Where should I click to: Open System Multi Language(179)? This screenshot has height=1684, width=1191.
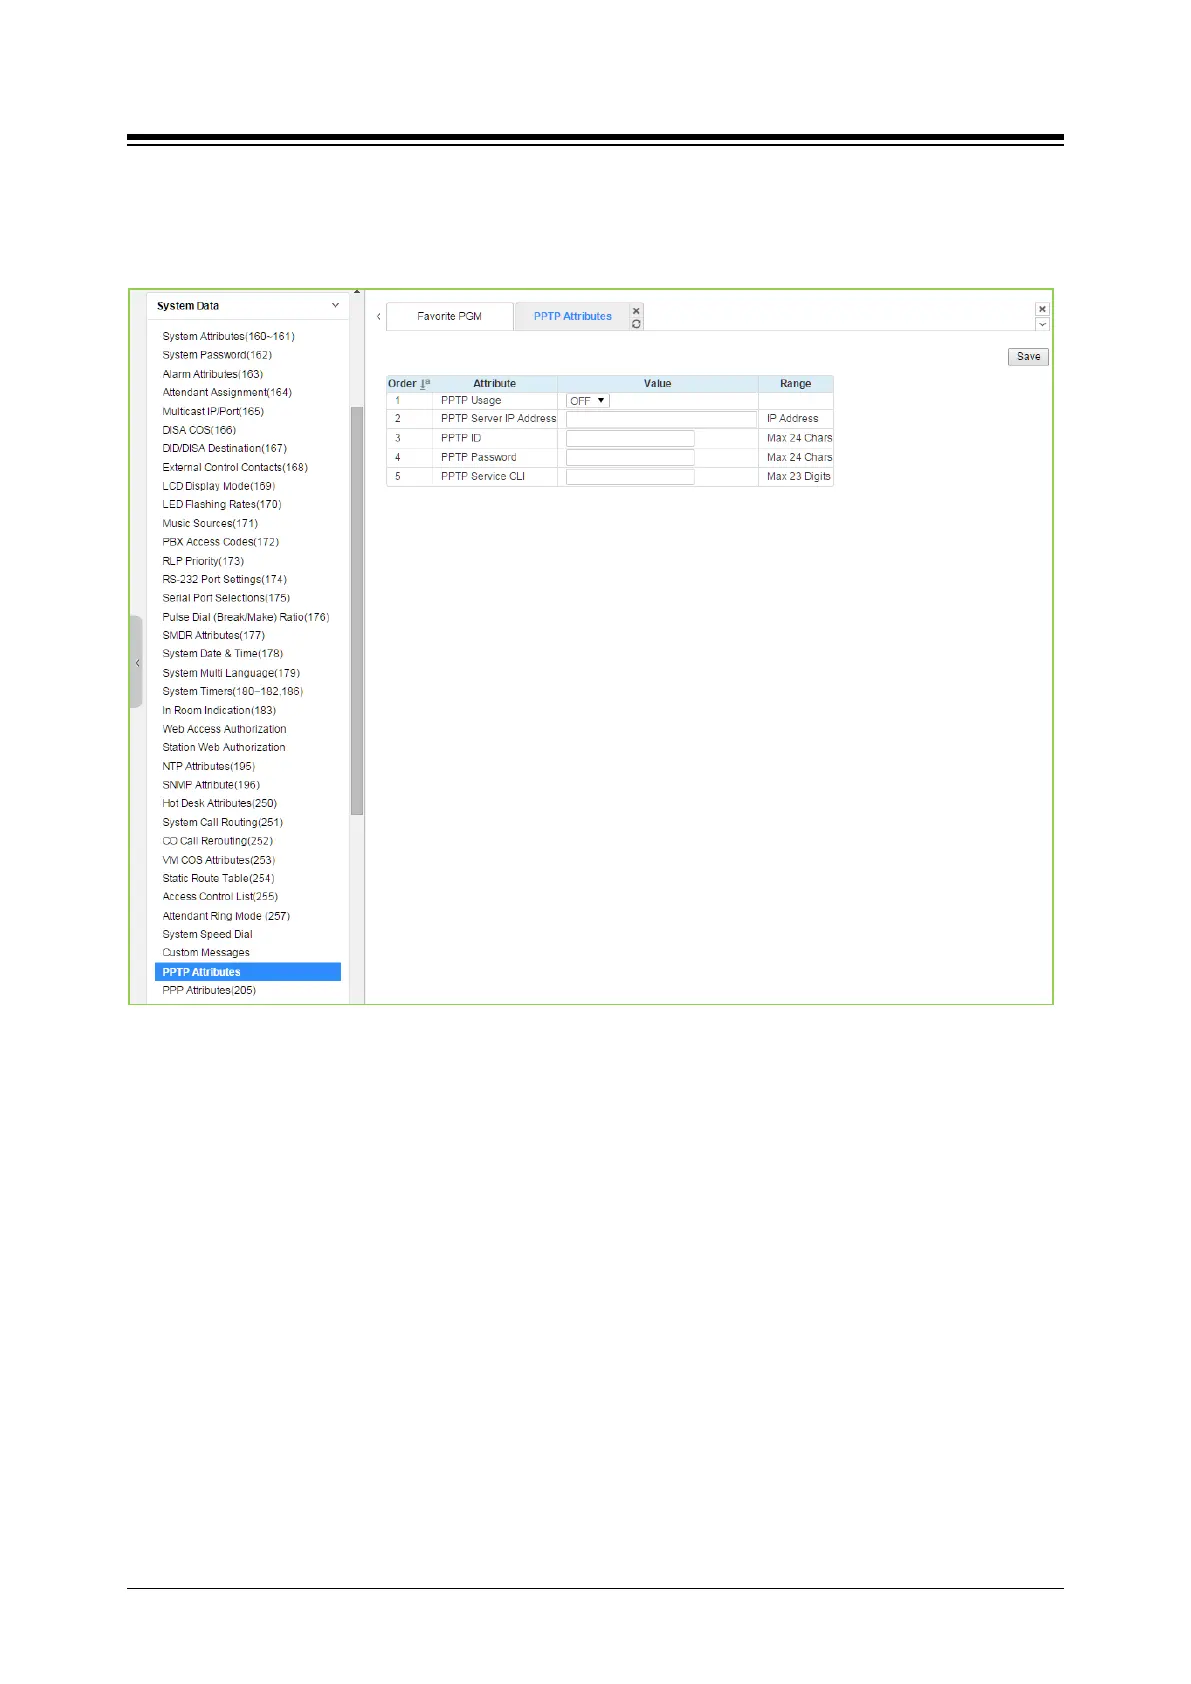(x=231, y=673)
